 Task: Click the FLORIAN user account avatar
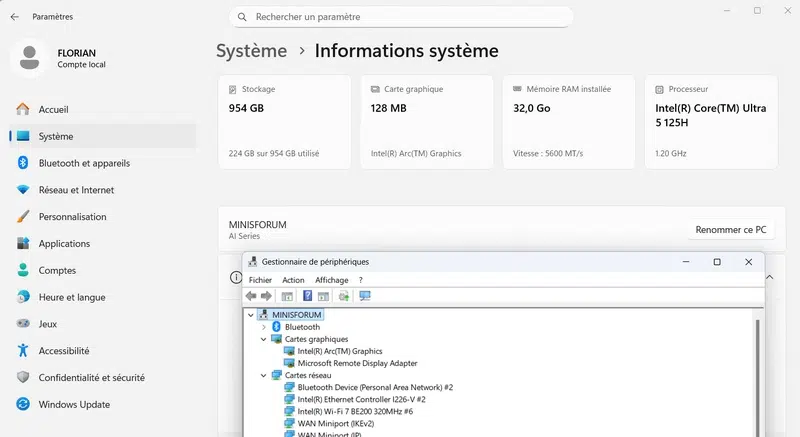point(30,58)
